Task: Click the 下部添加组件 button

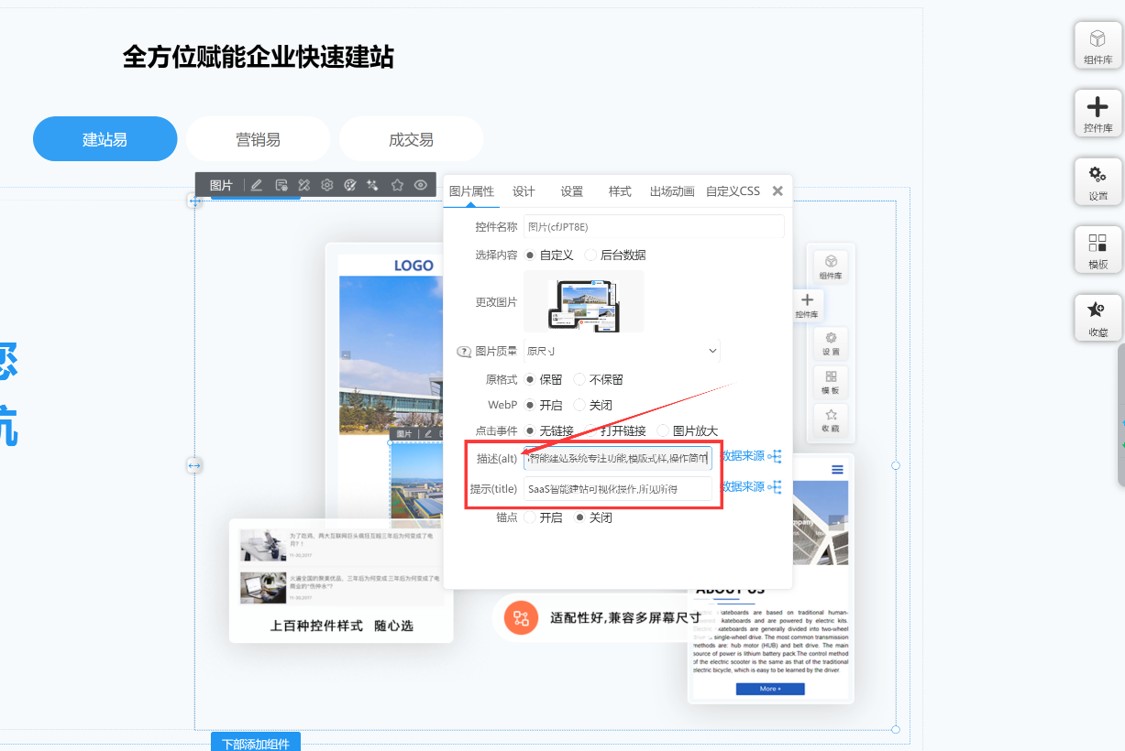Action: point(255,743)
